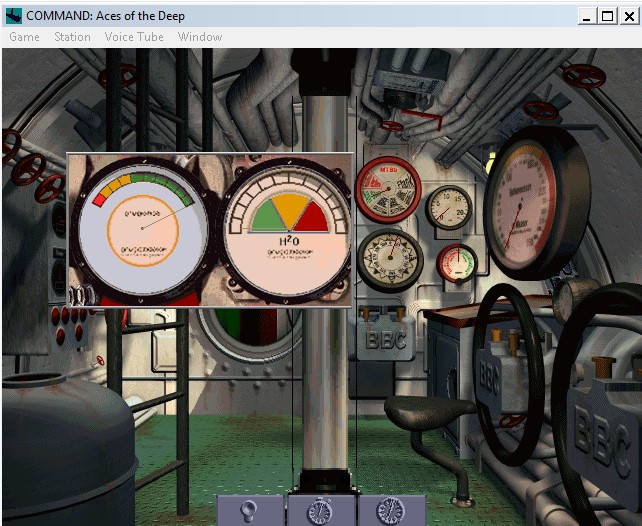Click the stopwatch button at bottom
Screen dimensions: 642x526
pos(322,511)
